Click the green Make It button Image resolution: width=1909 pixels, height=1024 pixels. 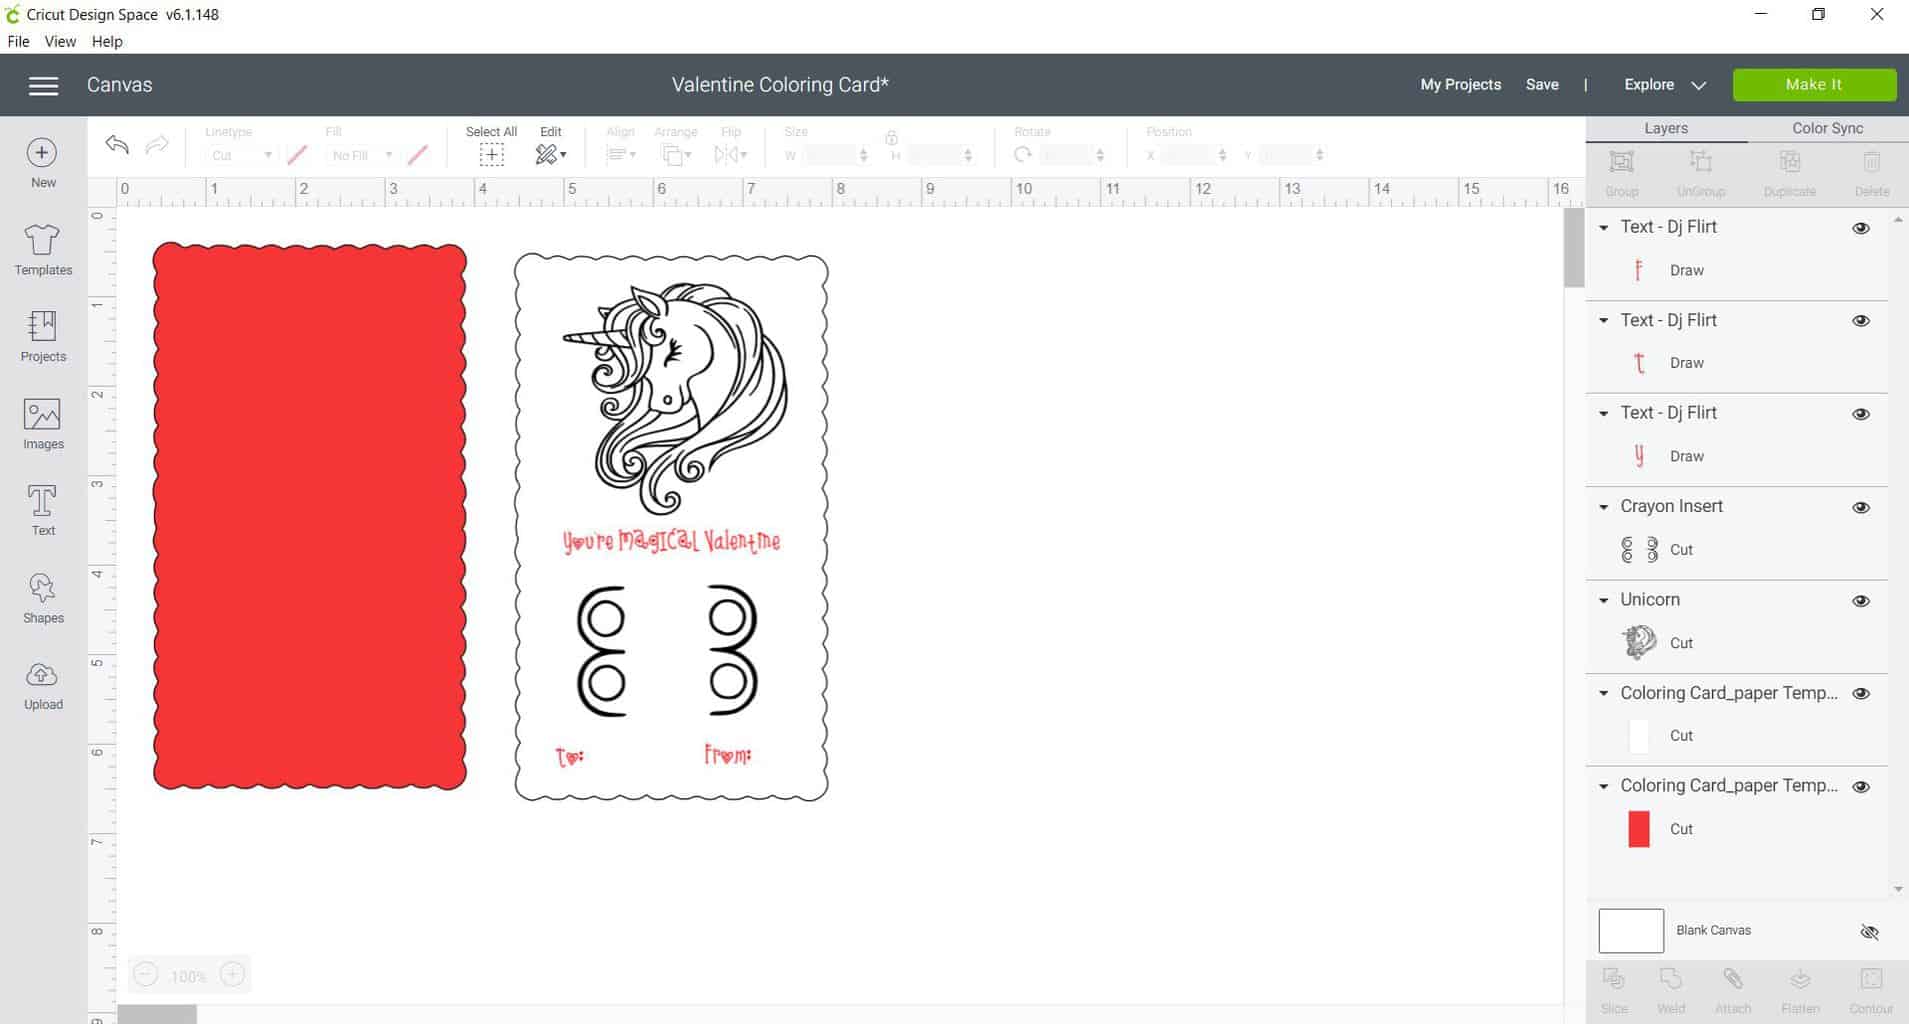[x=1813, y=85]
